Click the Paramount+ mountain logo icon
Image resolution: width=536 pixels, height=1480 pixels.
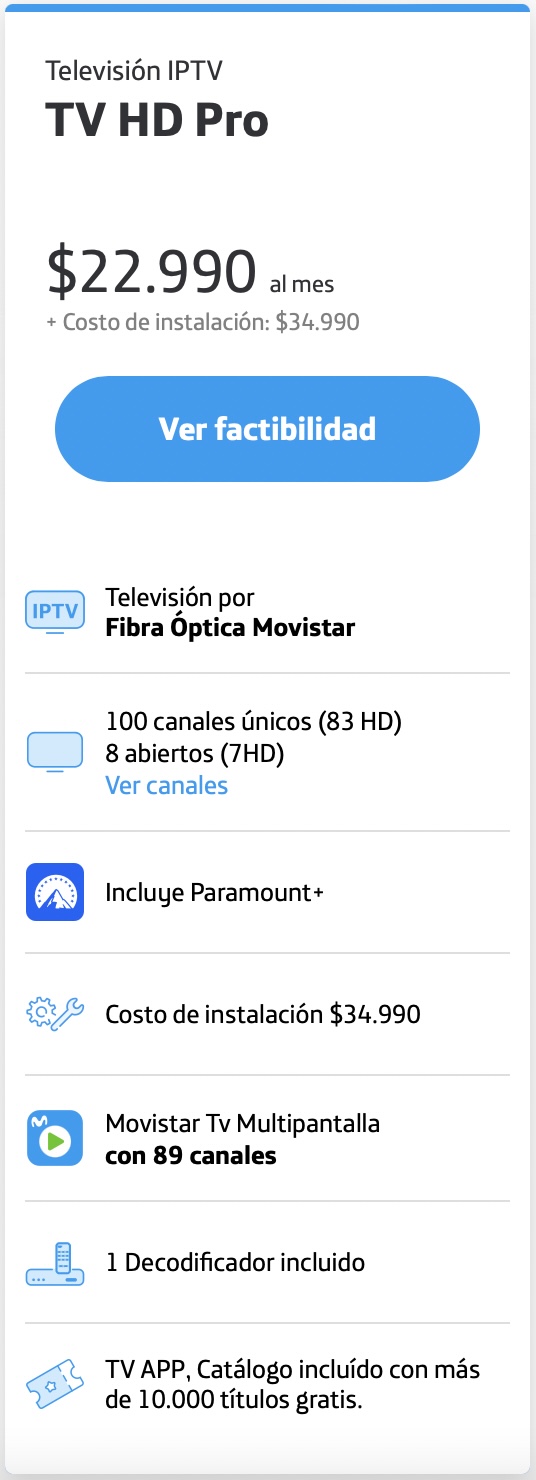tap(55, 892)
